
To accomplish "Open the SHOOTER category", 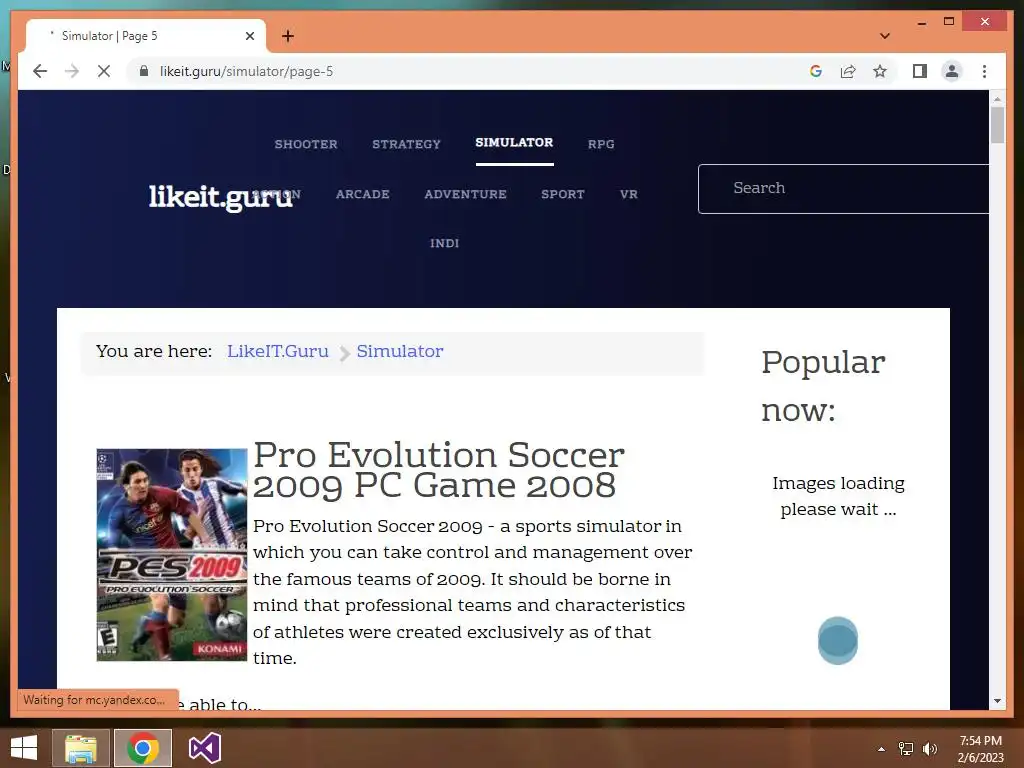I will tap(306, 144).
